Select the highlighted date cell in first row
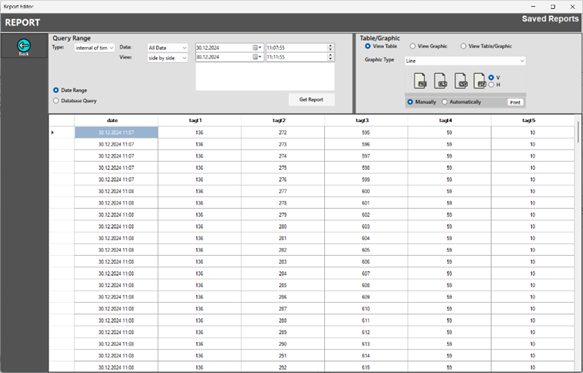 [116, 132]
